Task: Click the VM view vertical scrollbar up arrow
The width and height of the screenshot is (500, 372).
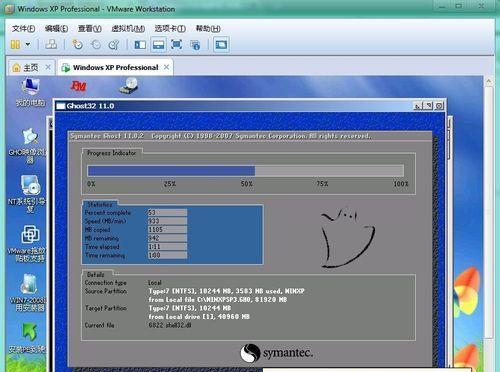Action: [x=488, y=81]
